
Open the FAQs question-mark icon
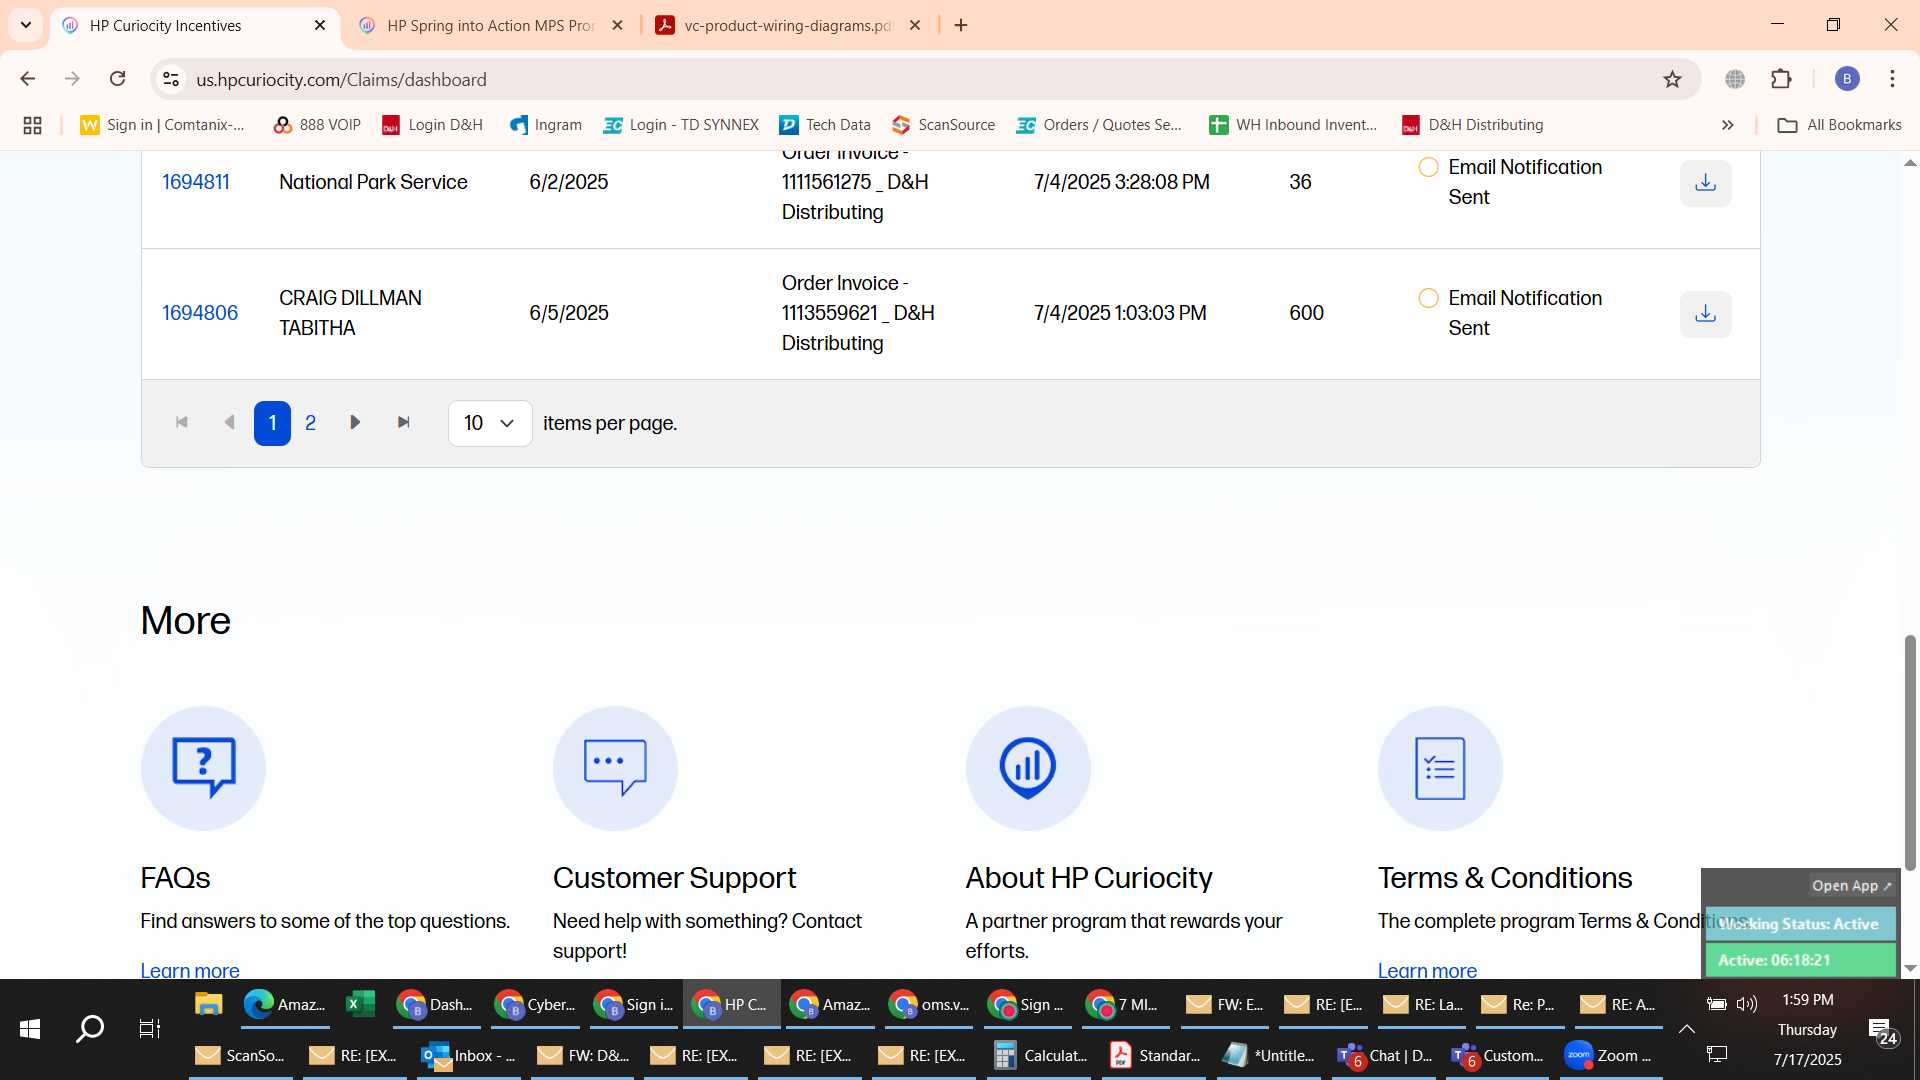click(203, 768)
